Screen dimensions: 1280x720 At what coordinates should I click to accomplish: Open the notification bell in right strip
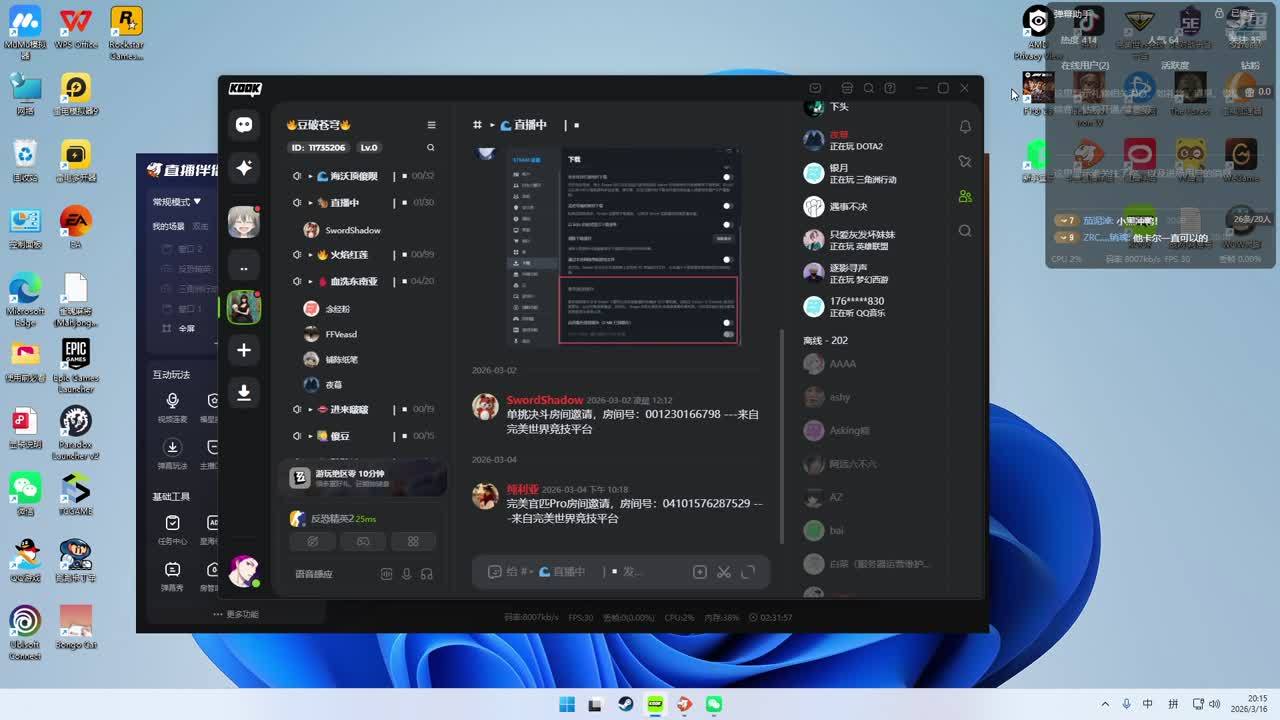[964, 127]
